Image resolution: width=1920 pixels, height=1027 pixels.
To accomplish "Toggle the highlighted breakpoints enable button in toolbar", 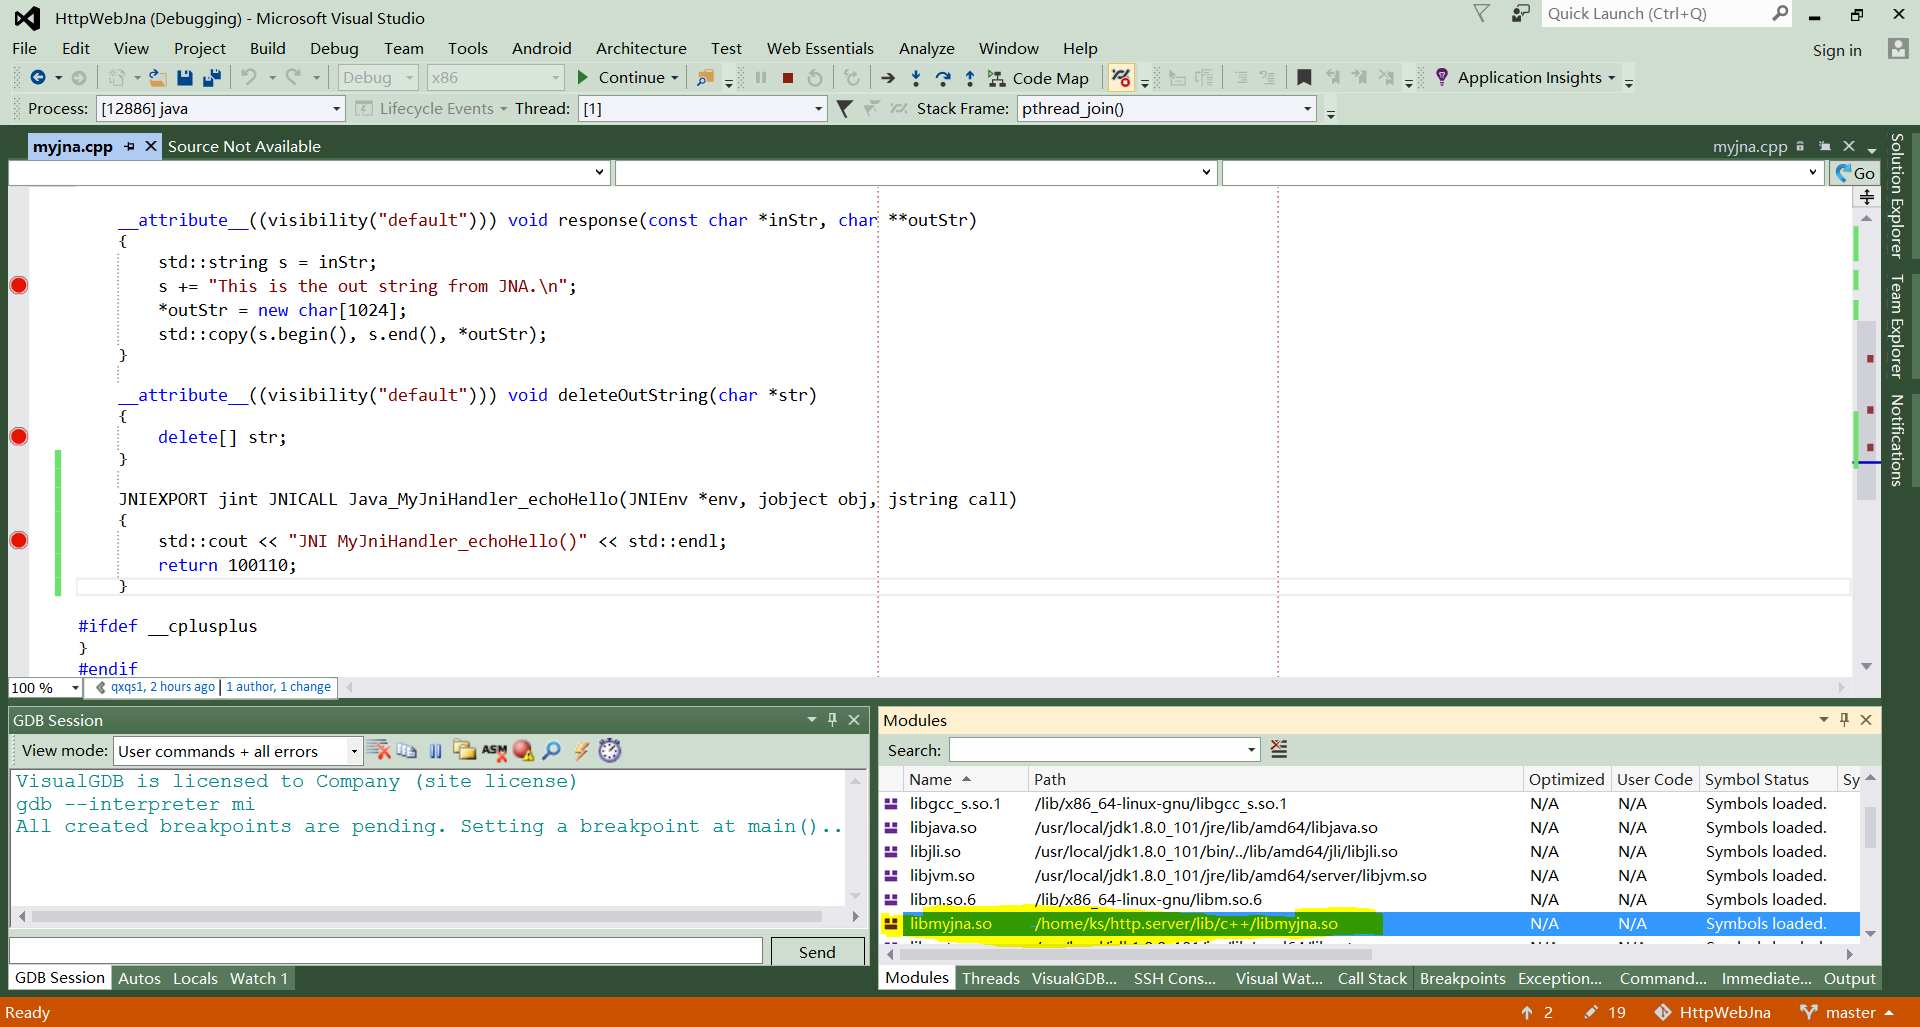I will point(1121,77).
